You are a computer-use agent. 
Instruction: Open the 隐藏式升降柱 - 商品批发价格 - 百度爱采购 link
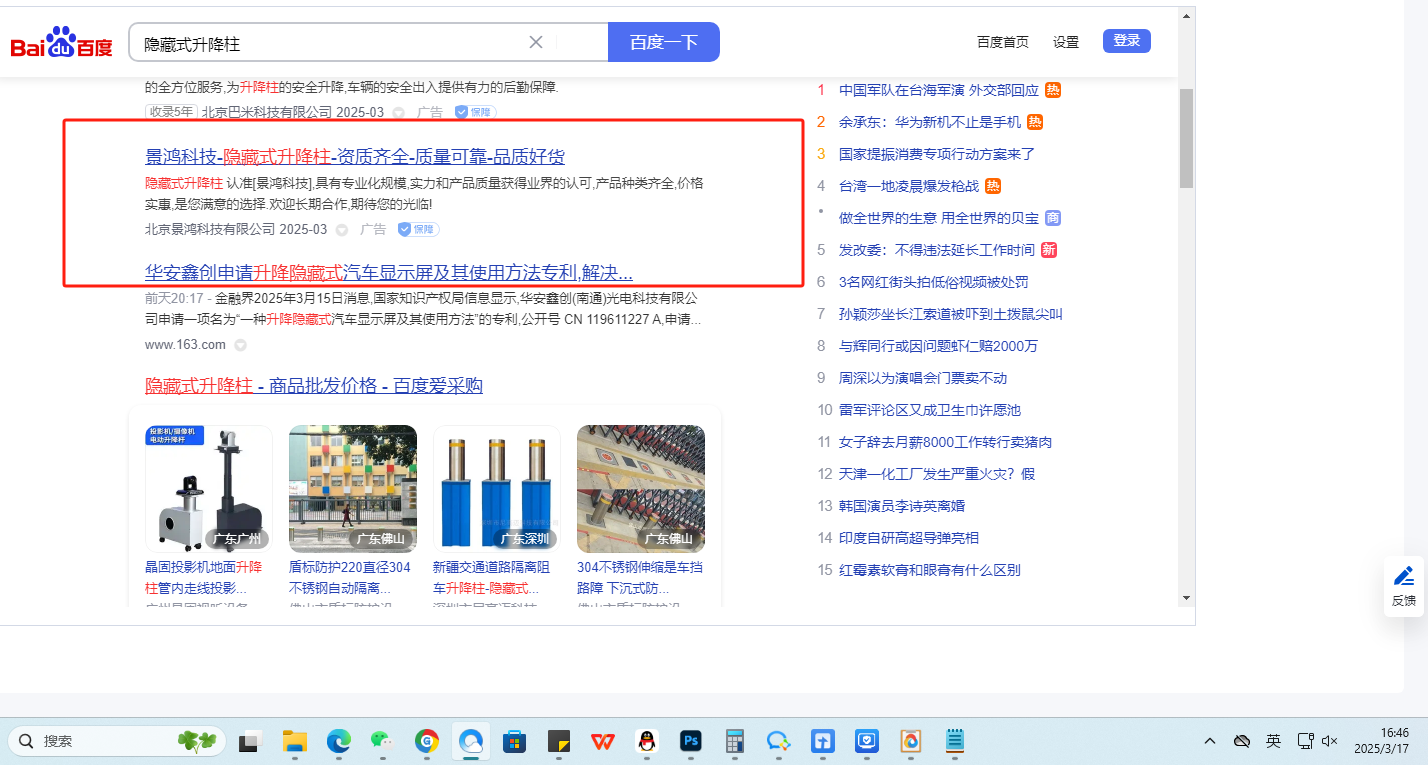tap(314, 386)
